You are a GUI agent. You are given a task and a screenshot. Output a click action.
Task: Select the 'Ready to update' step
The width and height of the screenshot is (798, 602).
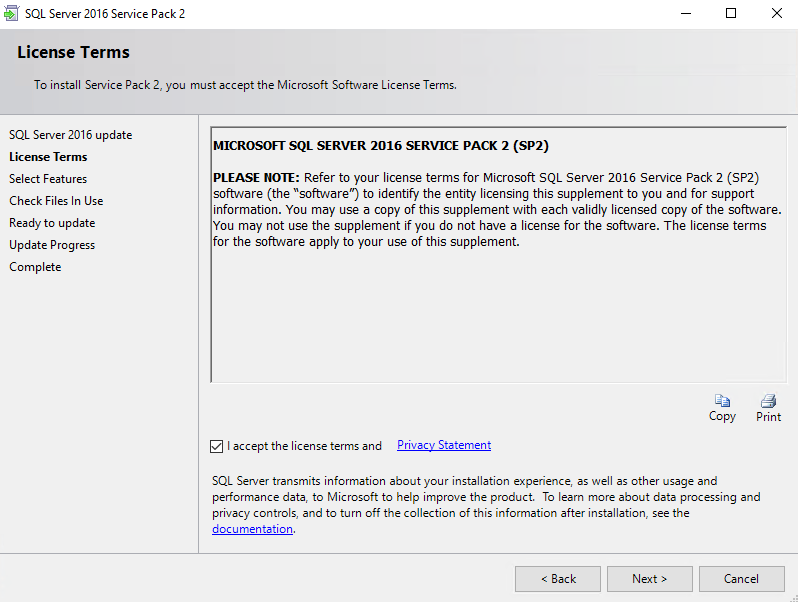52,223
